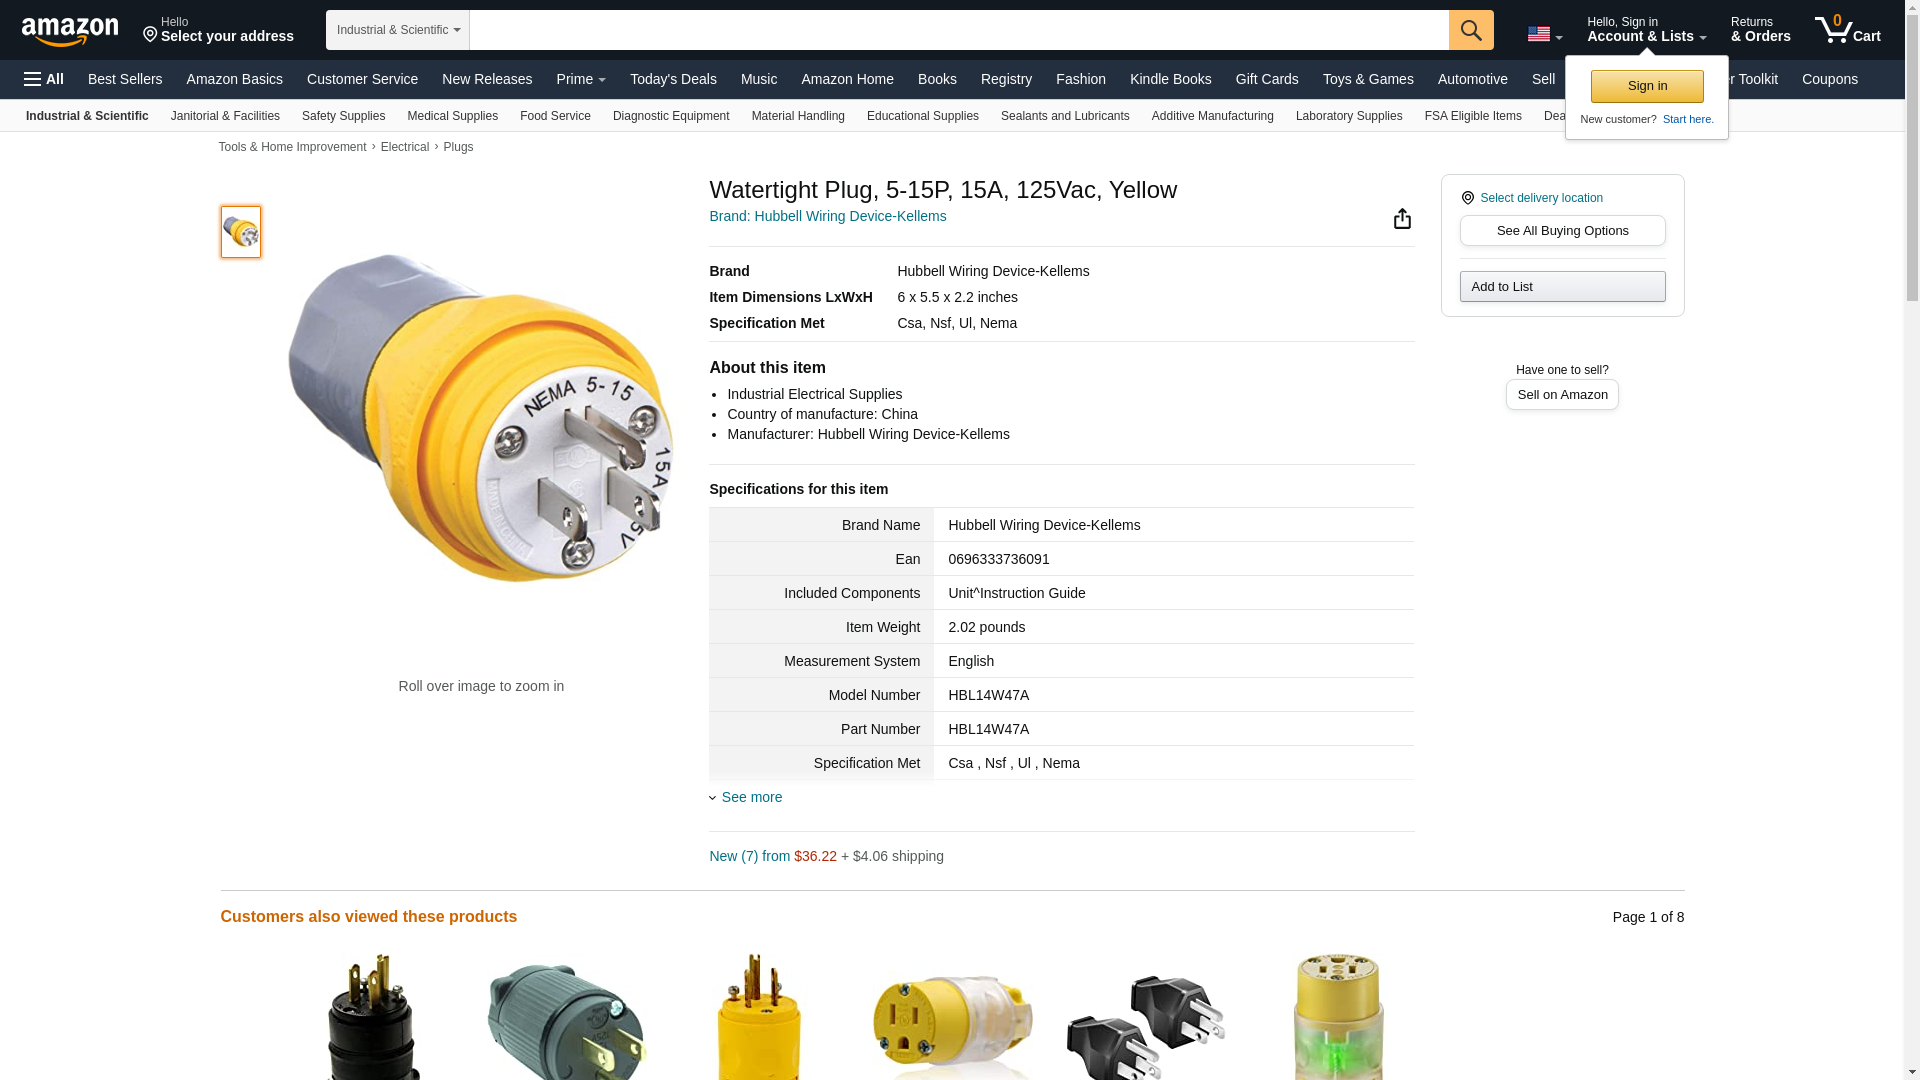Click the Add to List button

pyautogui.click(x=1562, y=287)
